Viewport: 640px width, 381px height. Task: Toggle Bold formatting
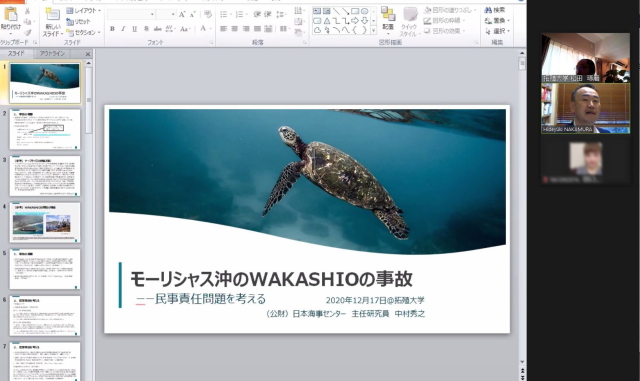[112, 29]
